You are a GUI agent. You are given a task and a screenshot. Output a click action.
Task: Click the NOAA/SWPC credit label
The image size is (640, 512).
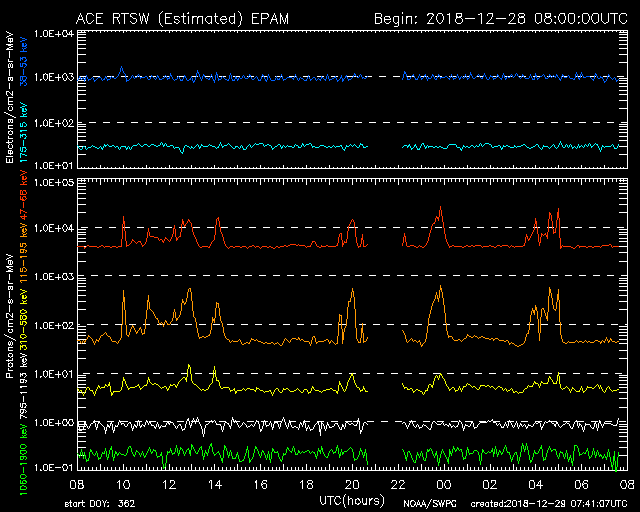(426, 503)
